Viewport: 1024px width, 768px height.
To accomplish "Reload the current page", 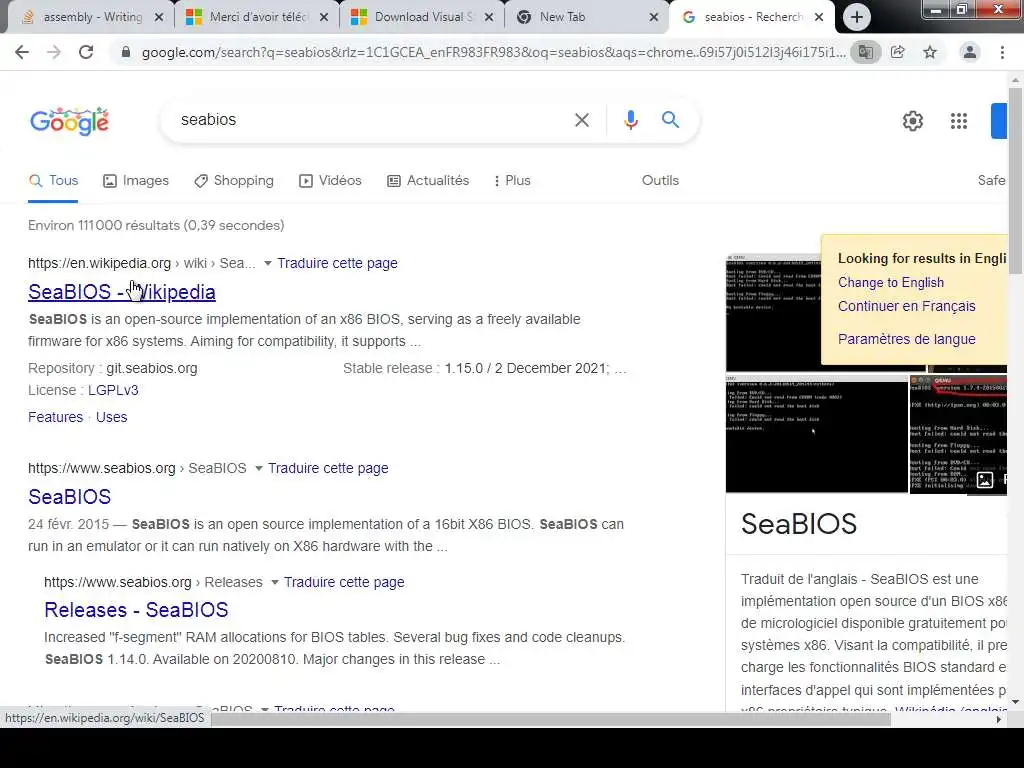I will pyautogui.click(x=86, y=52).
